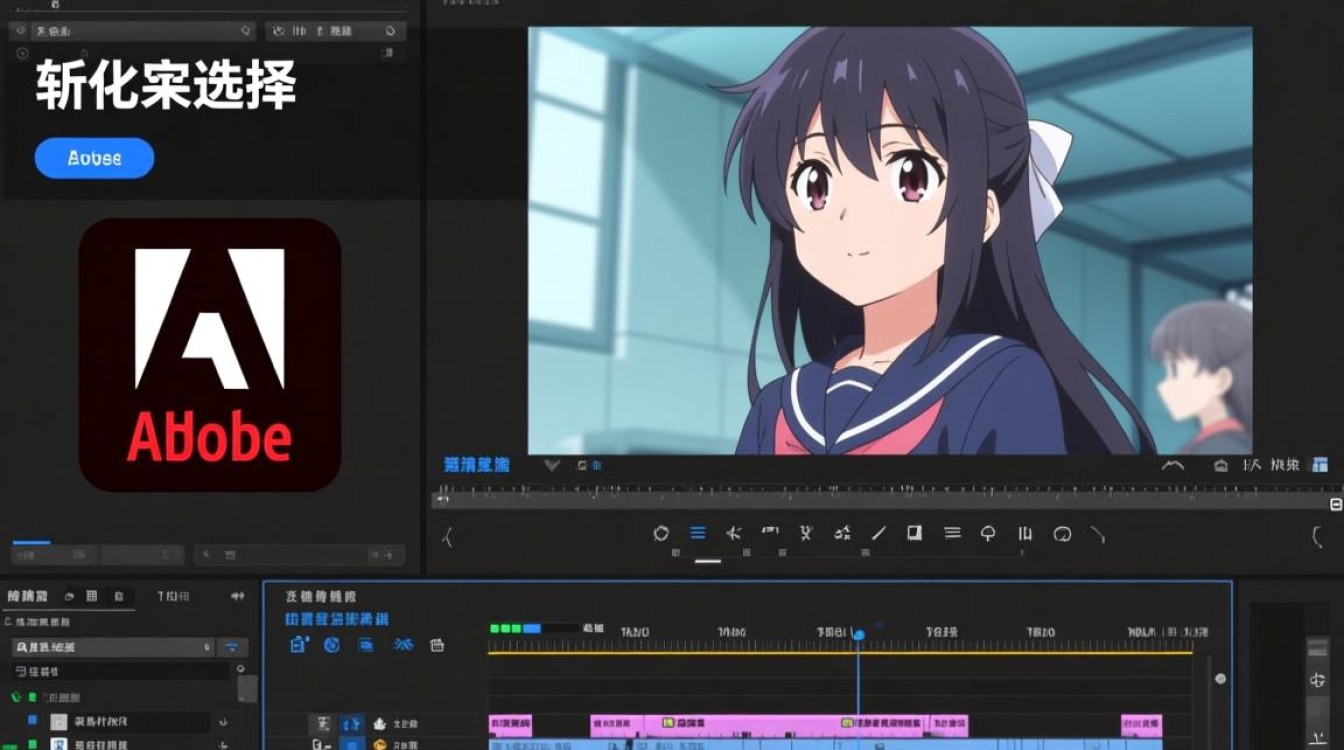
Task: Click the search field in the lower-left panel
Action: point(112,647)
